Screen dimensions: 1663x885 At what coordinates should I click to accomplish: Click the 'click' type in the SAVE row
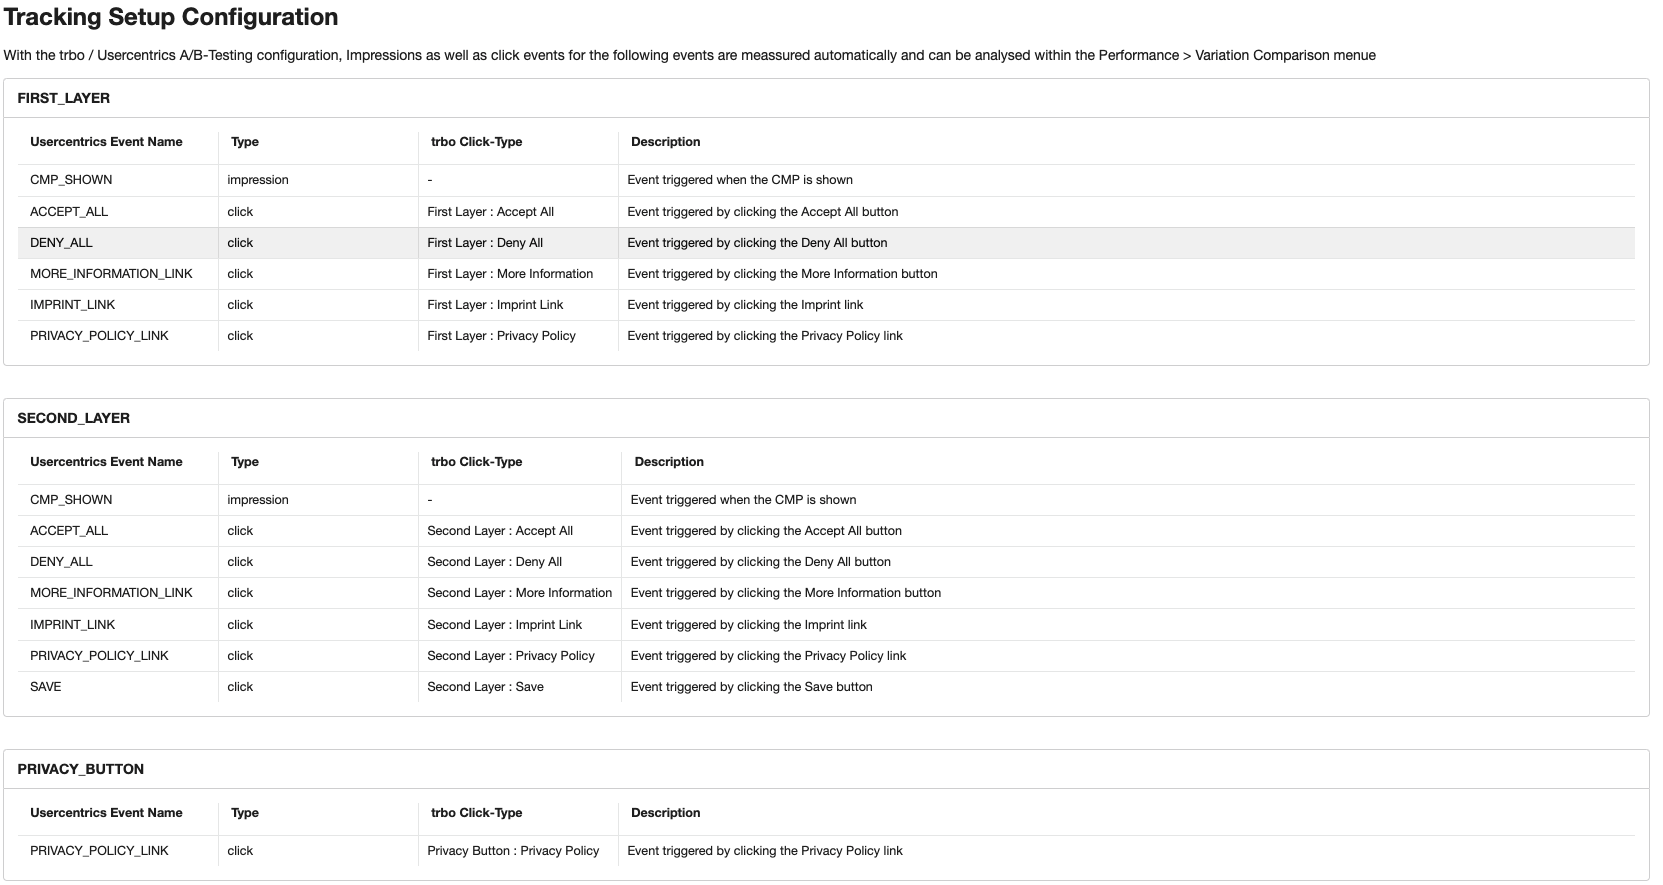240,687
